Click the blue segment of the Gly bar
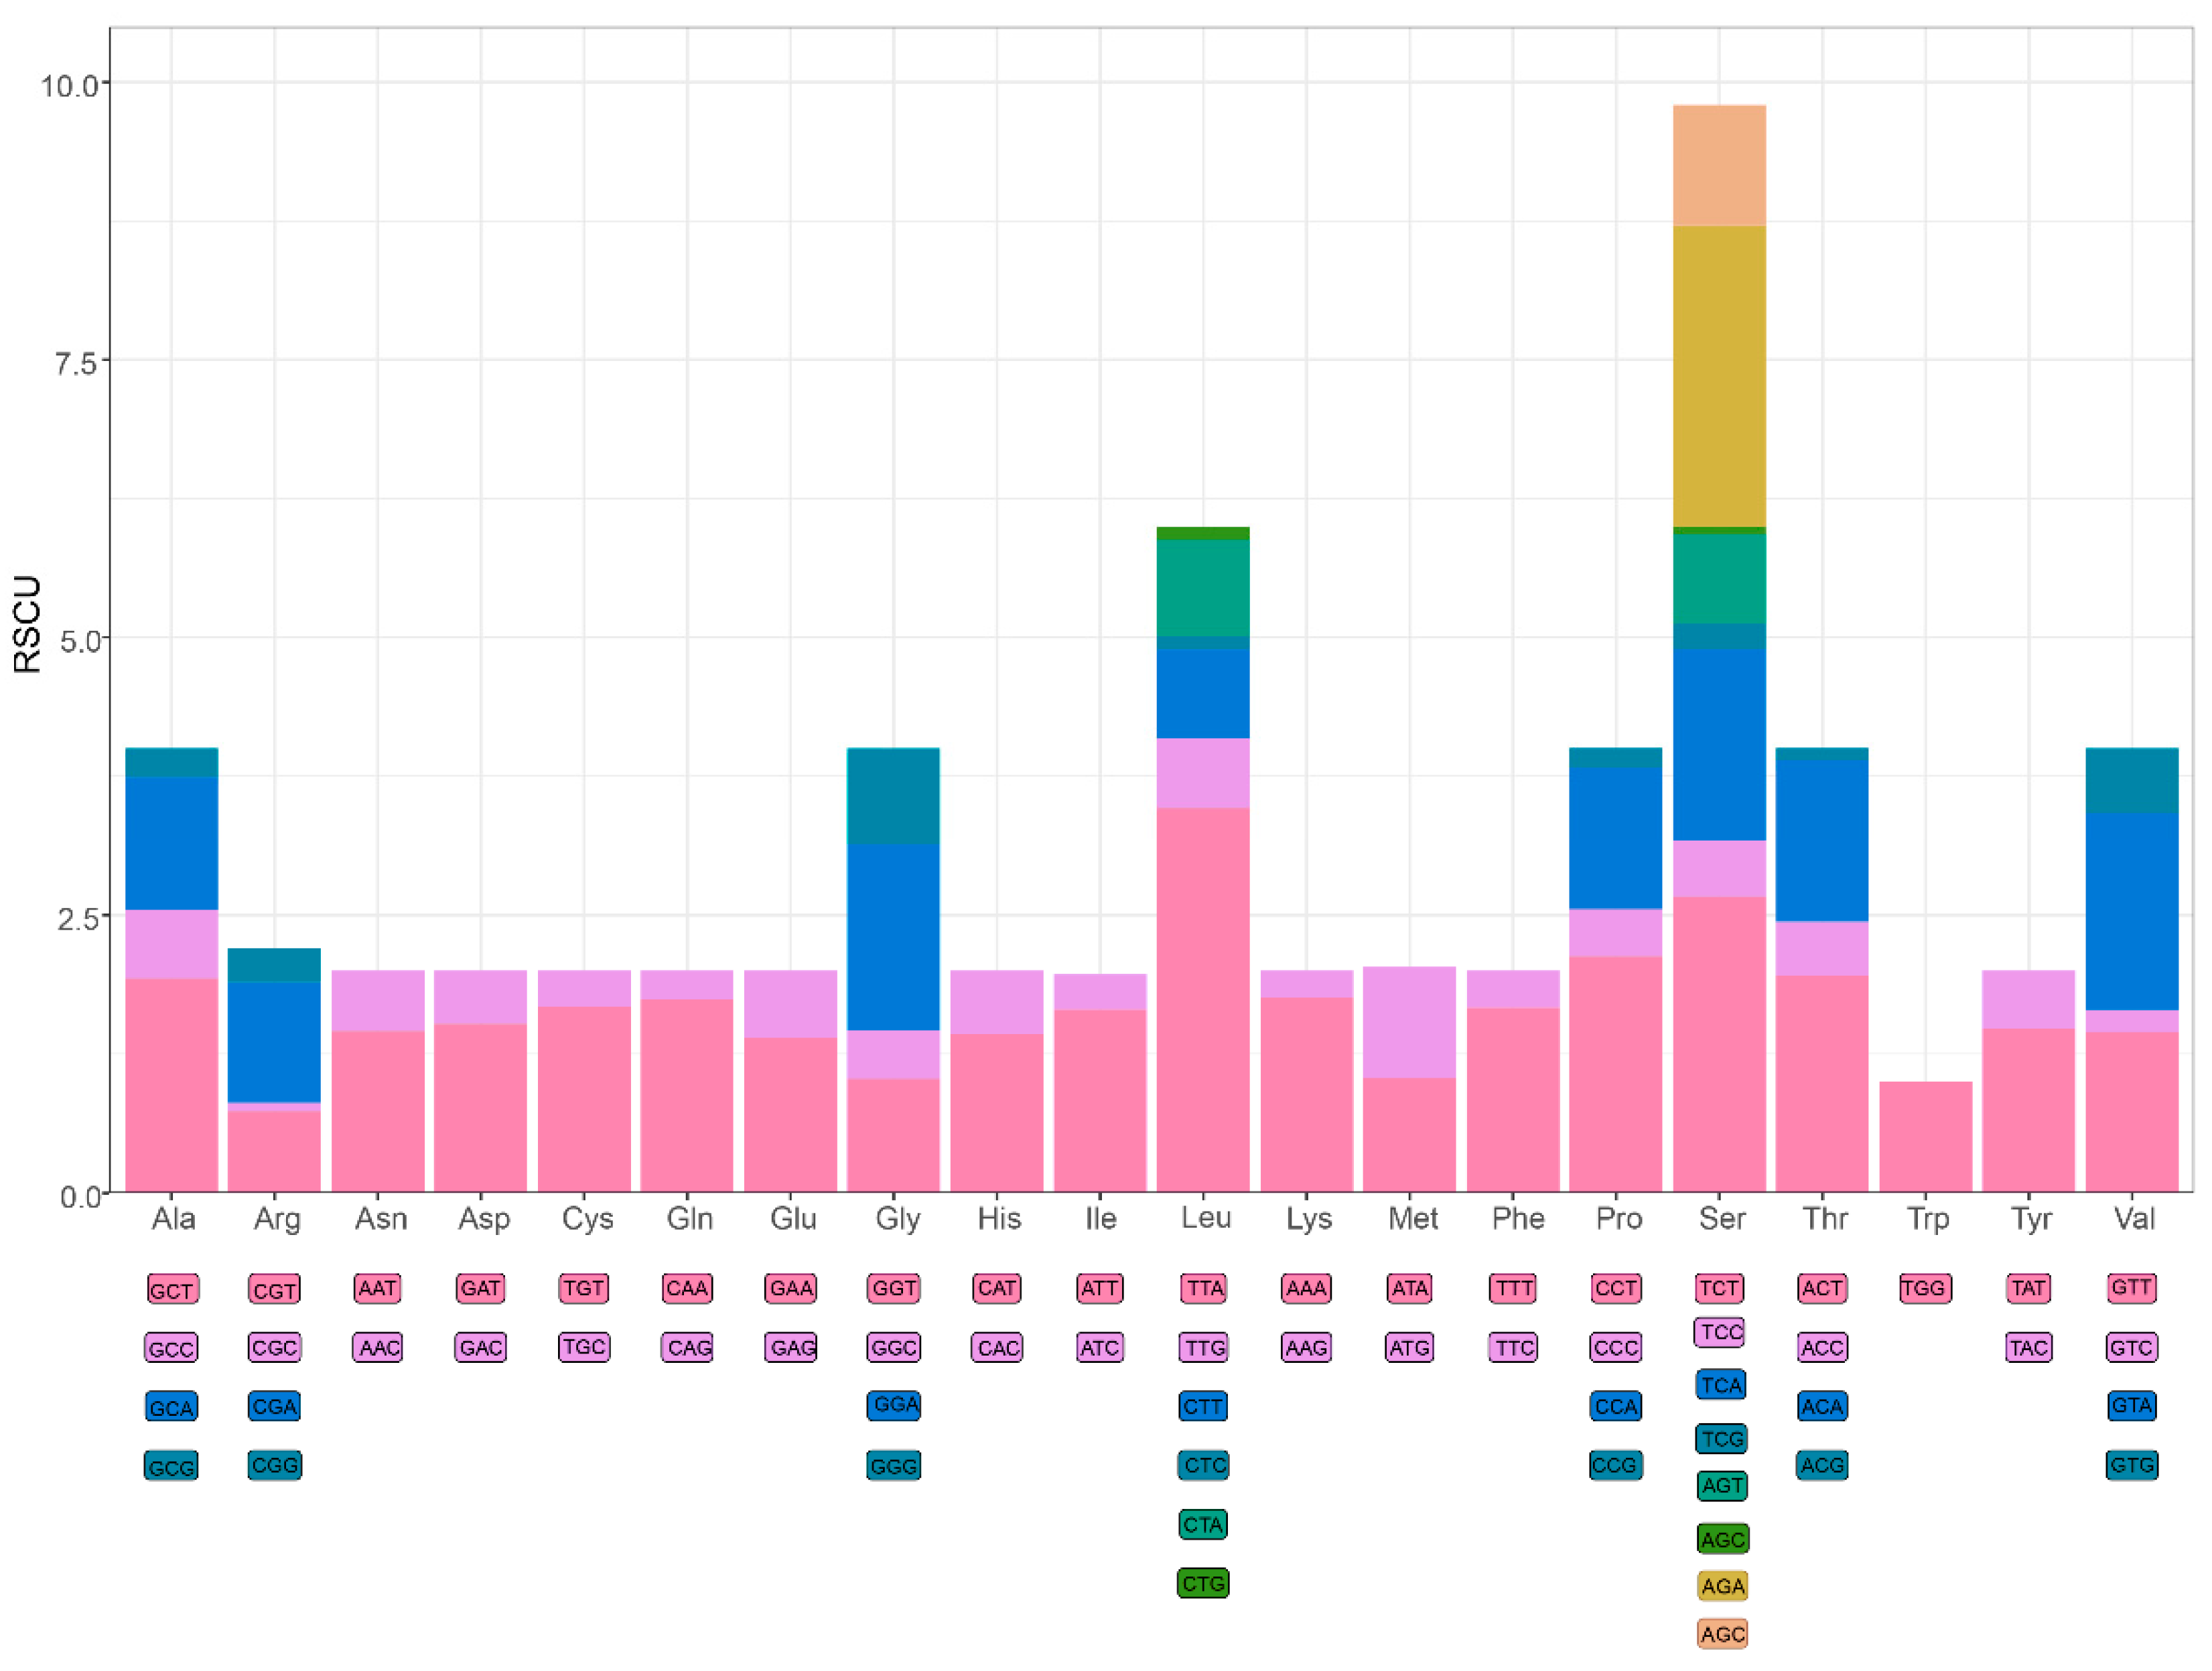2212x1671 pixels. point(893,937)
